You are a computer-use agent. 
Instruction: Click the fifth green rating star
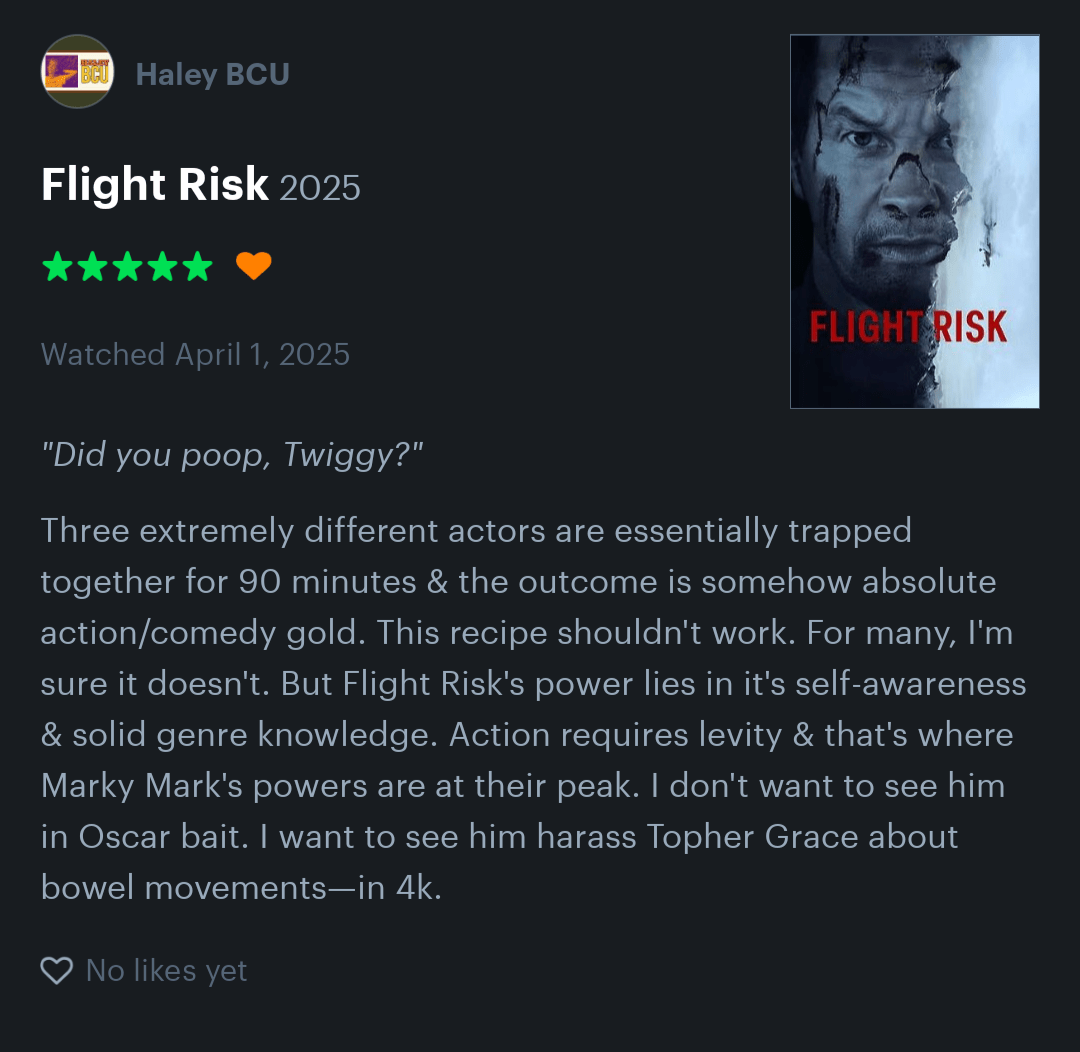pos(197,267)
